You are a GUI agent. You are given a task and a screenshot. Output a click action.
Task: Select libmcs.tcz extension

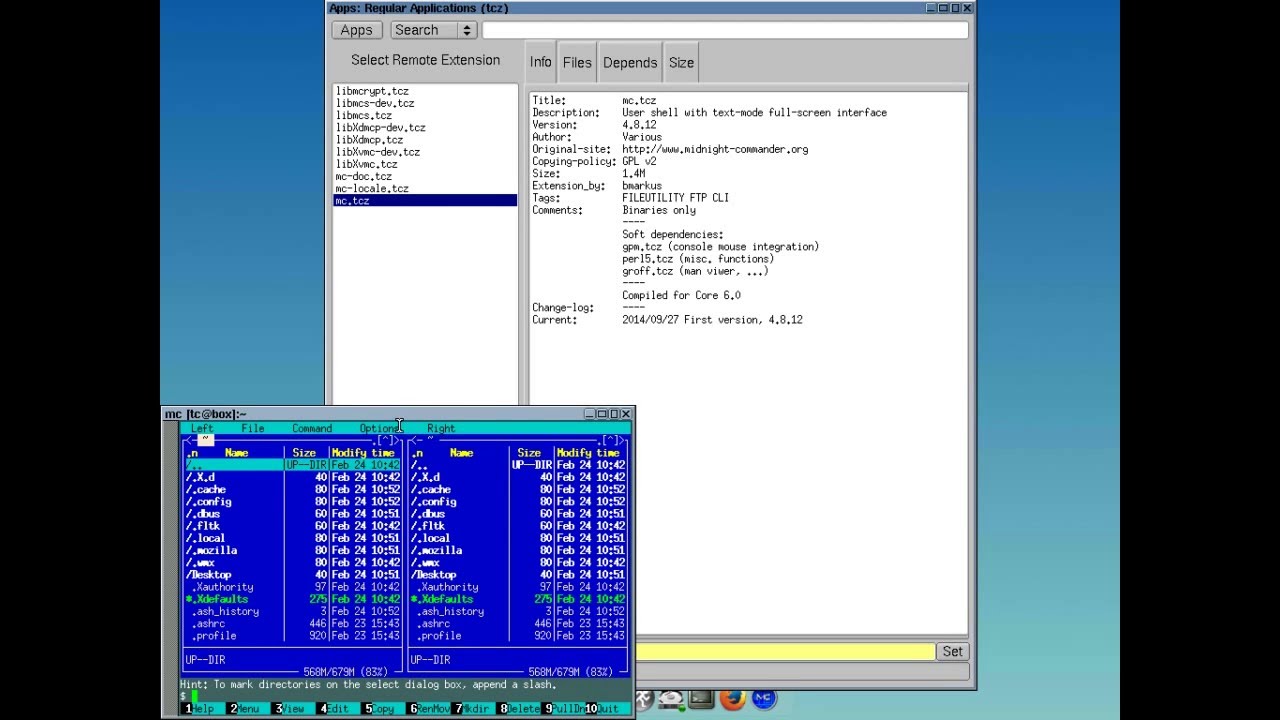click(425, 115)
